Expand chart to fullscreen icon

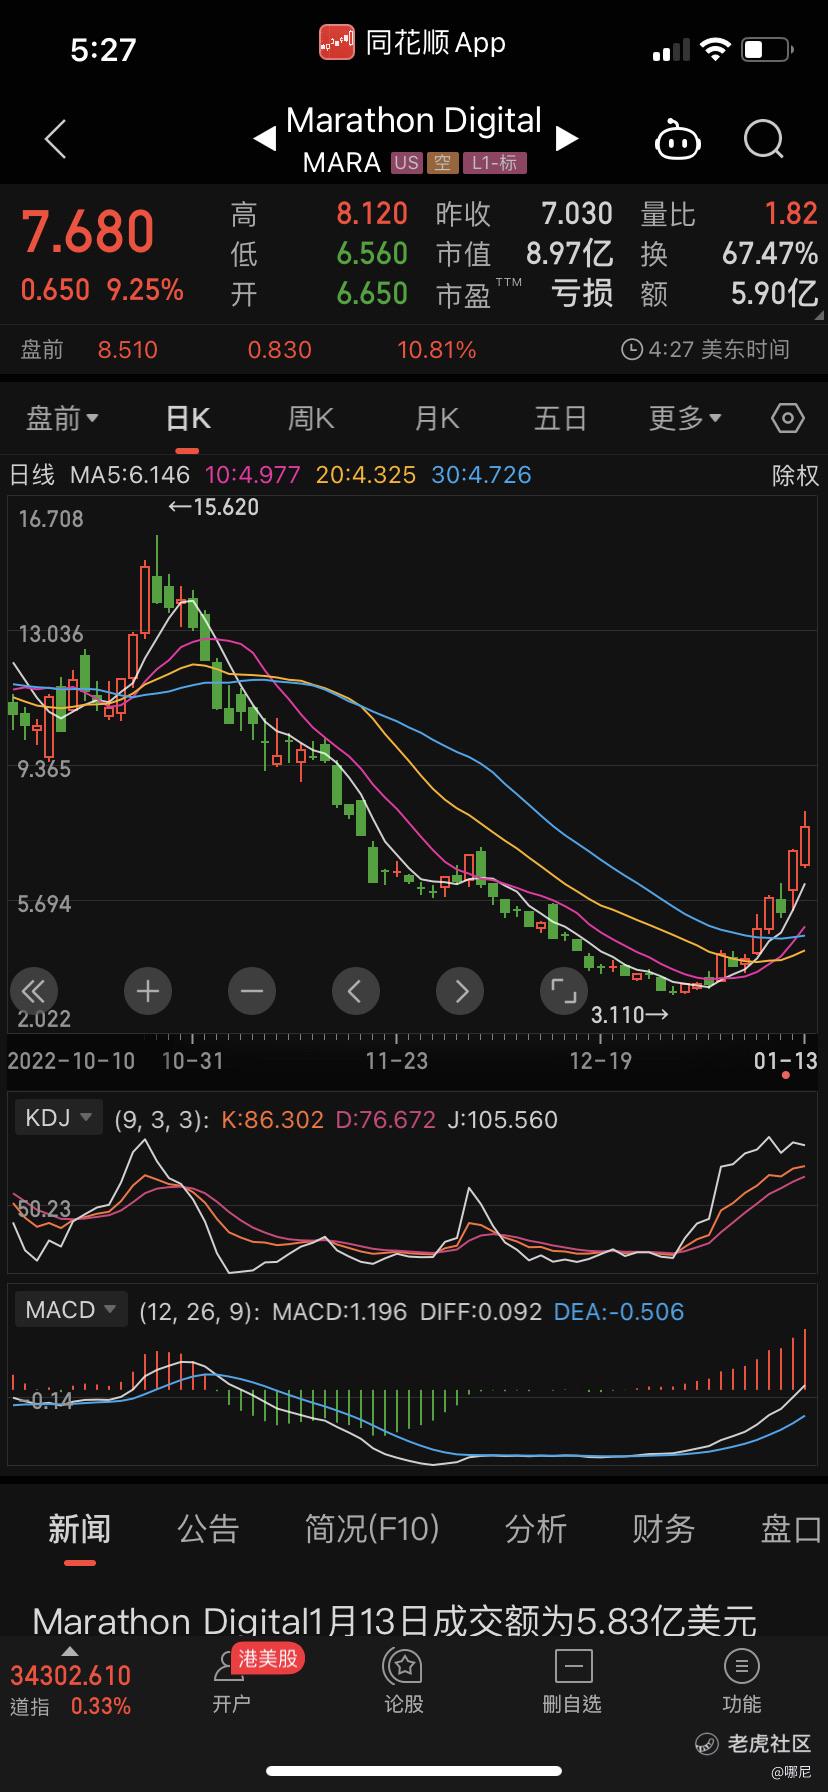pos(564,991)
